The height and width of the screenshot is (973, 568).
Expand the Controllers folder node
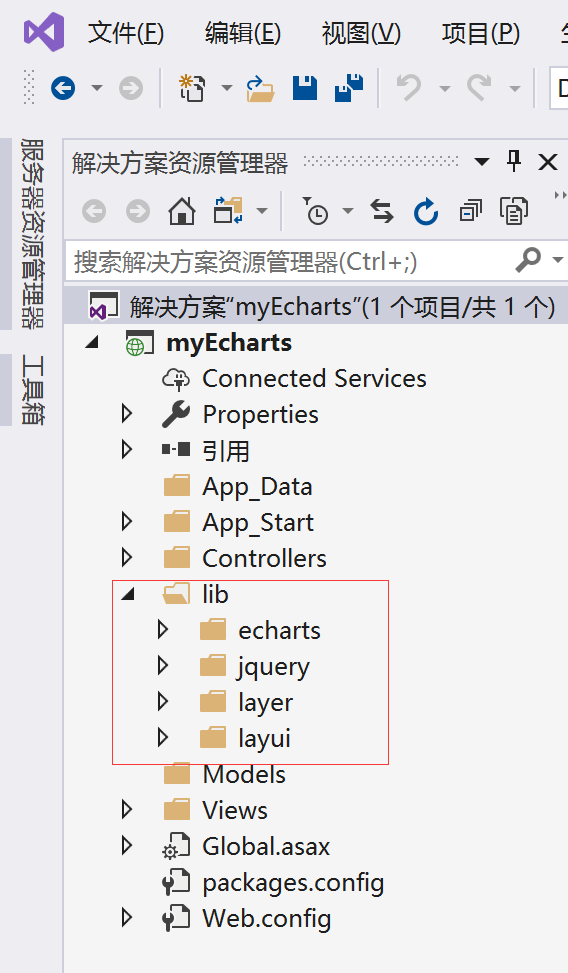[127, 558]
